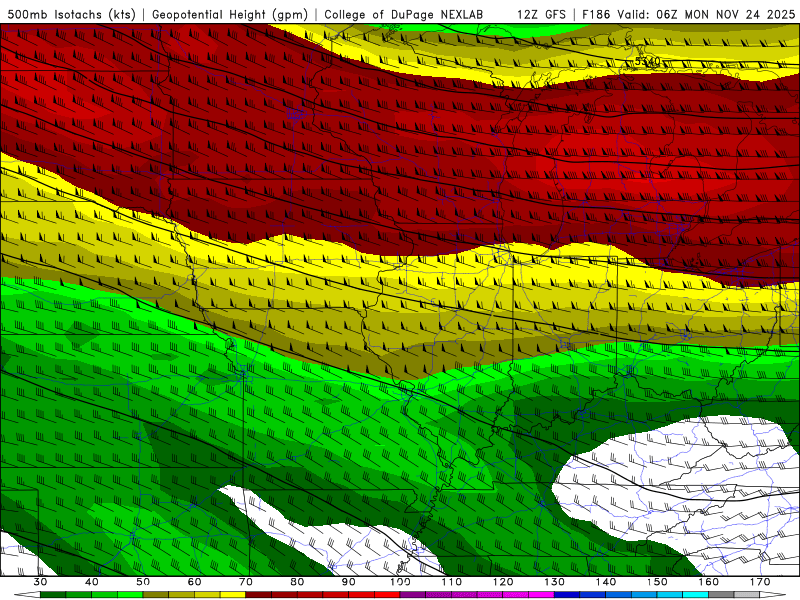Screen dimensions: 800x600
Task: Click the '150' value on the color scale
Action: pos(658,582)
